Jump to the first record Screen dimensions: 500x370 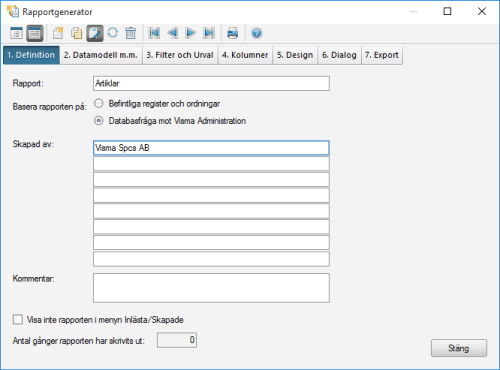click(x=154, y=33)
